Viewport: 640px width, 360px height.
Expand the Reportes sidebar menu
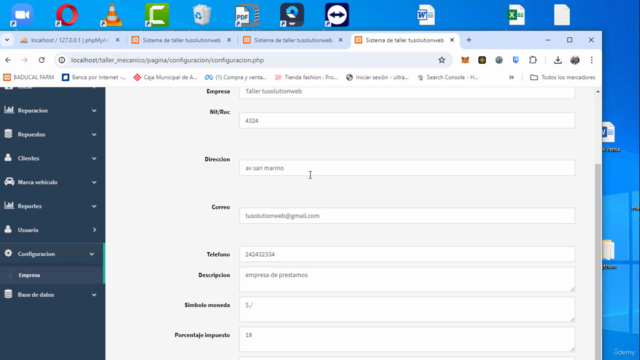pos(52,206)
